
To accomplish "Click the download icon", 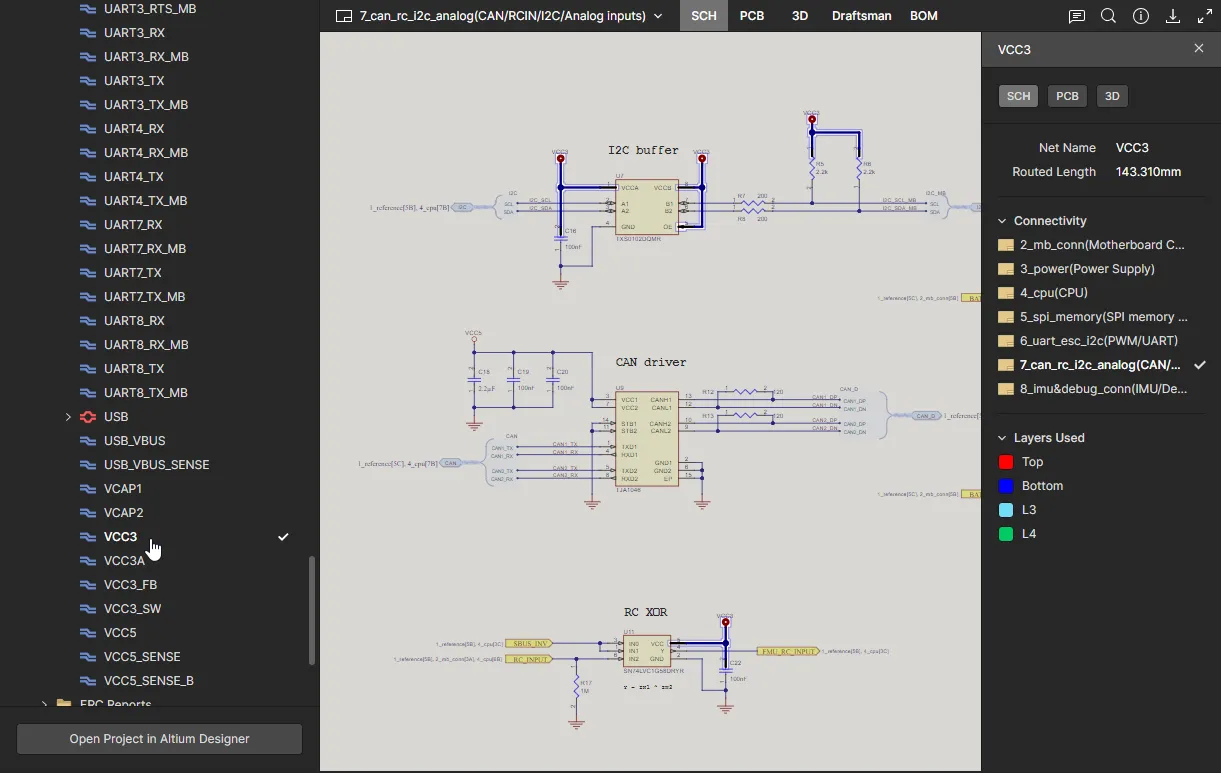I will (x=1173, y=17).
